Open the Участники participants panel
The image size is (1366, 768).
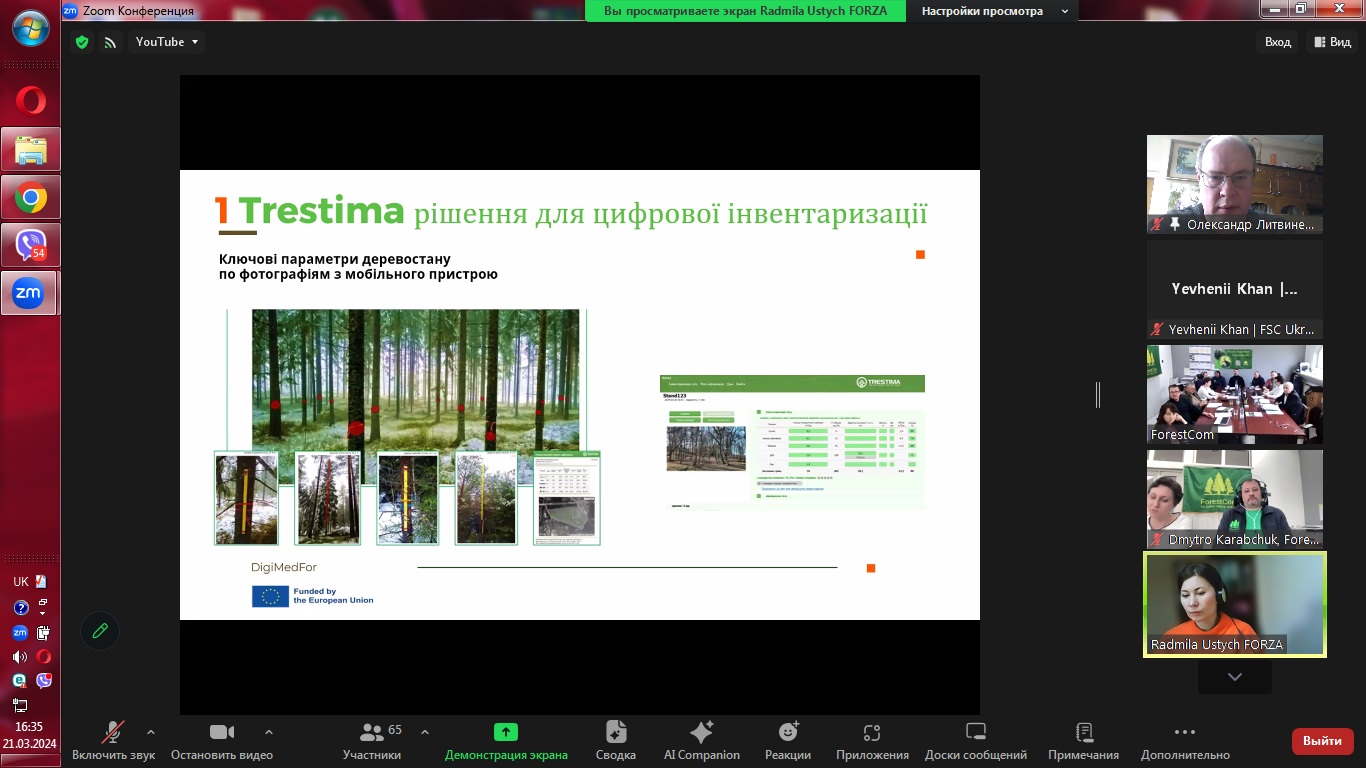pyautogui.click(x=372, y=741)
